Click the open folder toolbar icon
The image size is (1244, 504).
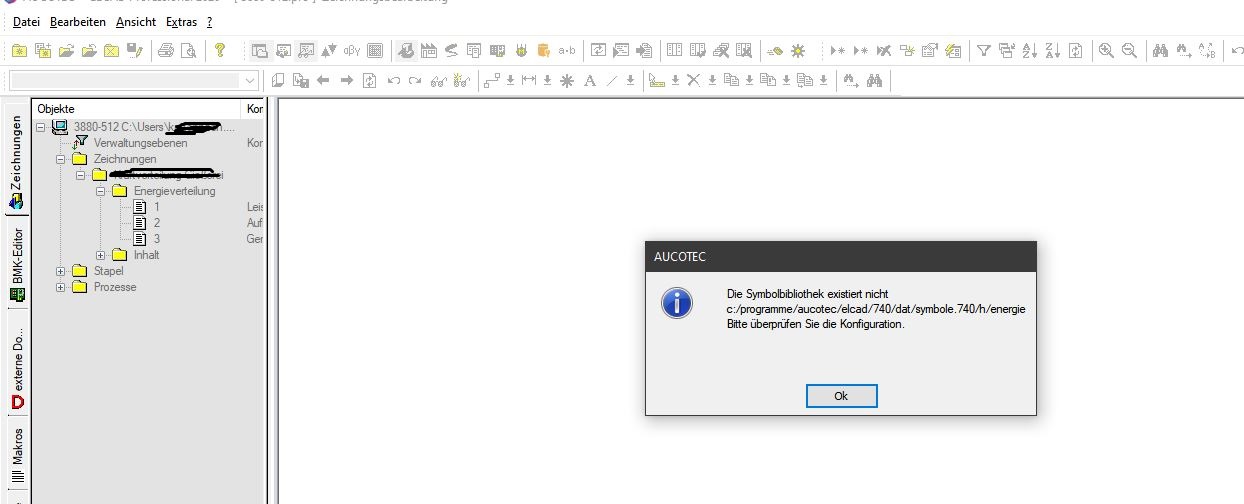coord(66,50)
